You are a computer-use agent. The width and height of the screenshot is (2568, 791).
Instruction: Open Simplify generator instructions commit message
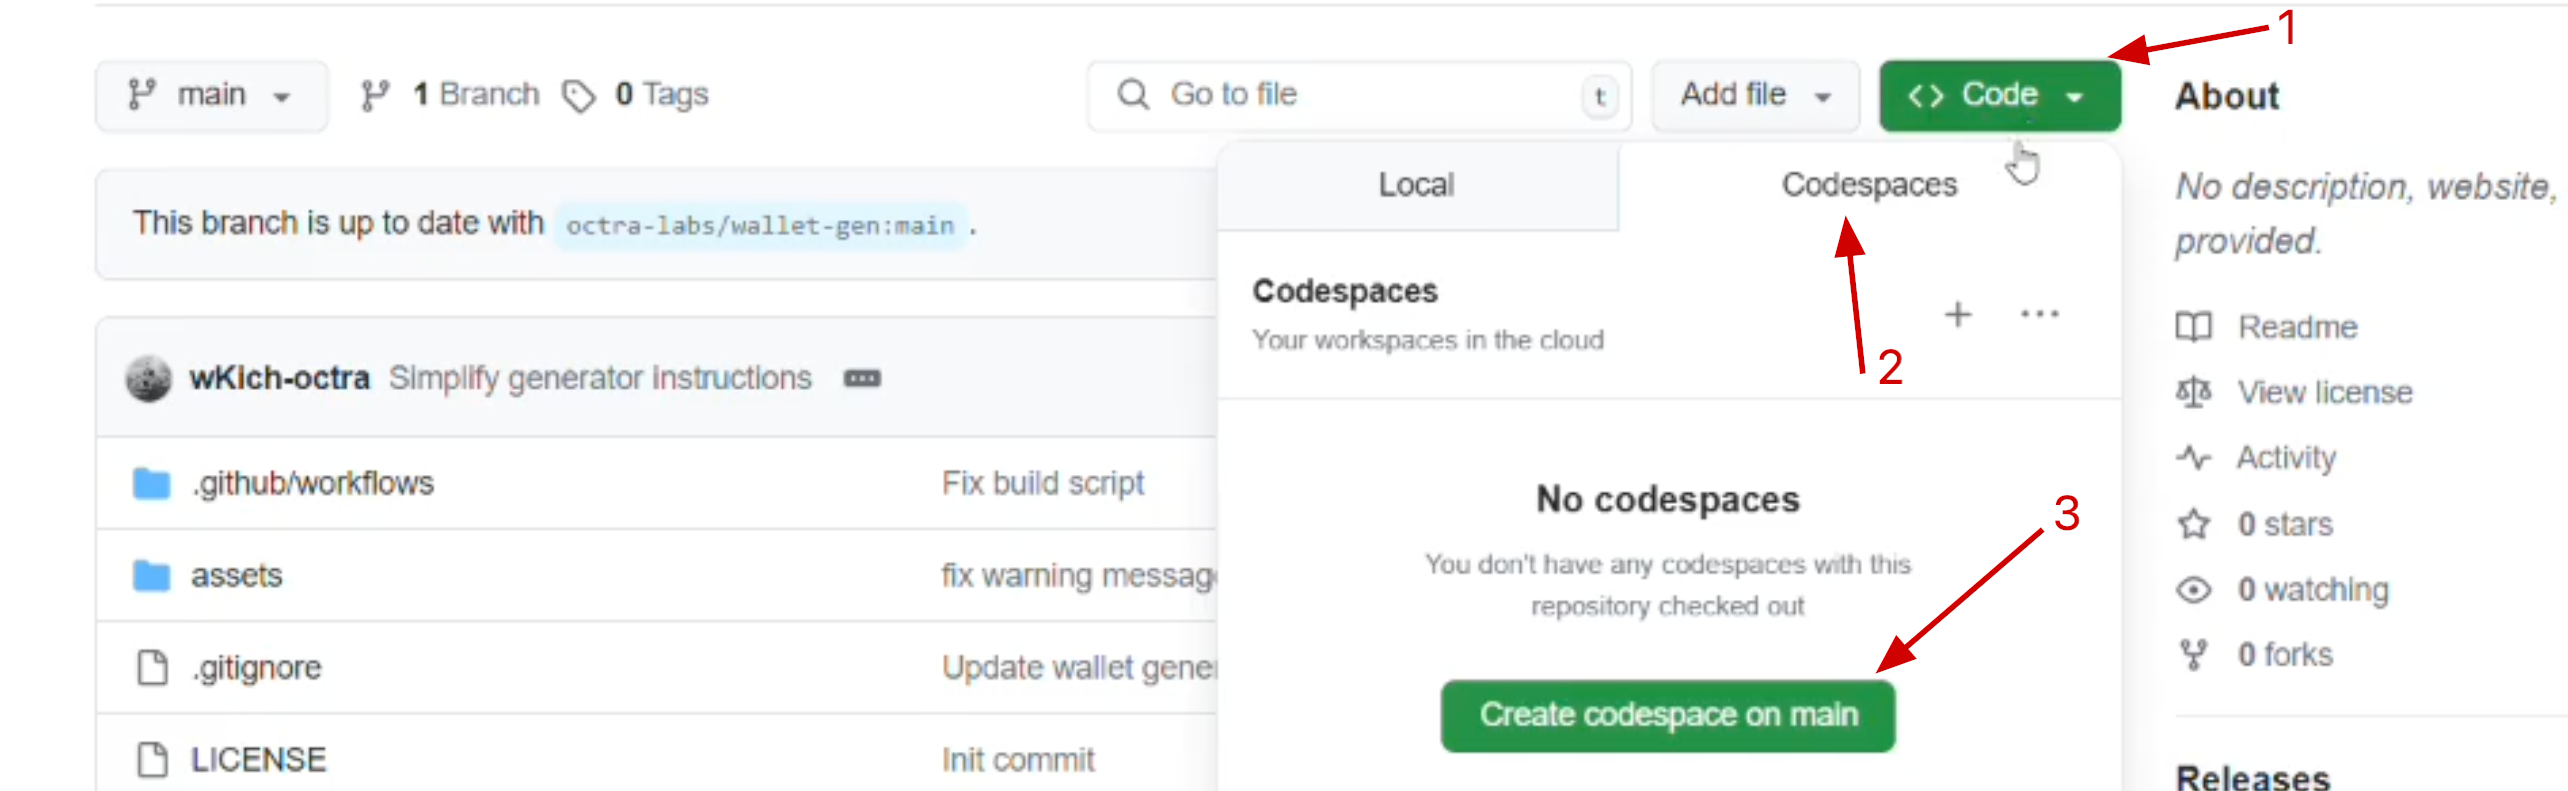600,379
